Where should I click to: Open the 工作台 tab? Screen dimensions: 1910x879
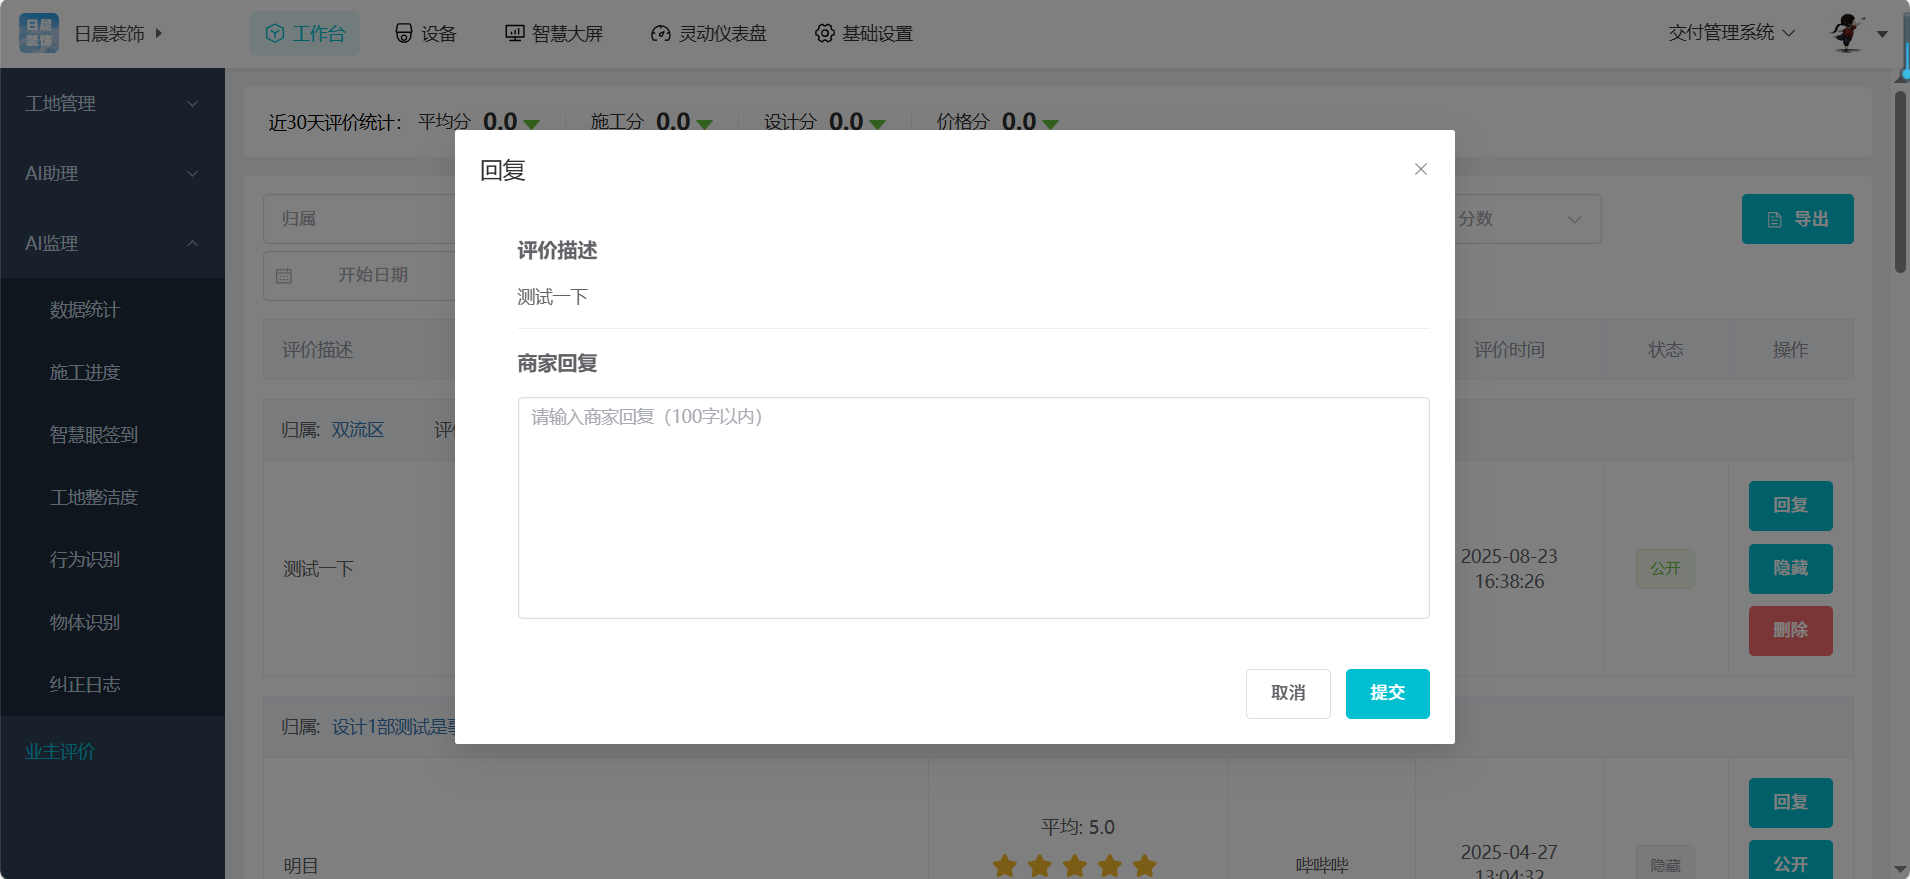(x=305, y=33)
